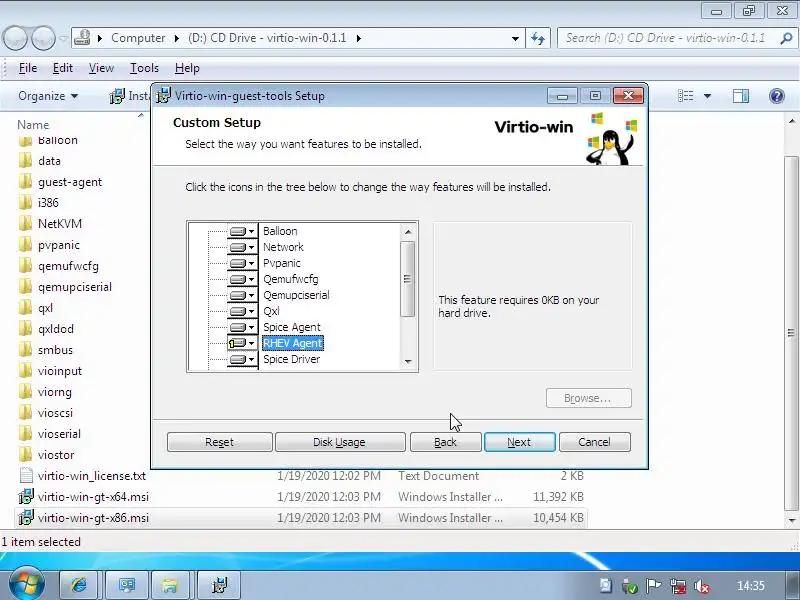Open Balloon feature install-state dropdown icon

point(242,231)
